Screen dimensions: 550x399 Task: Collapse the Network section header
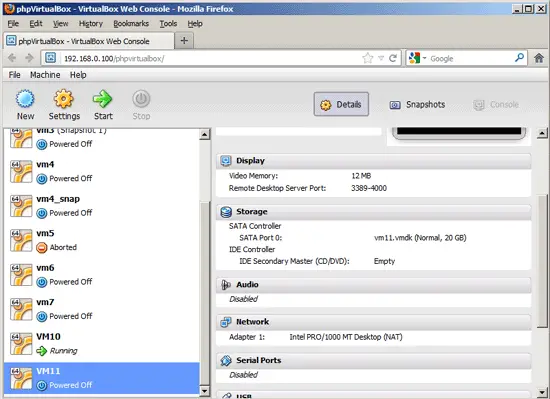click(x=374, y=322)
